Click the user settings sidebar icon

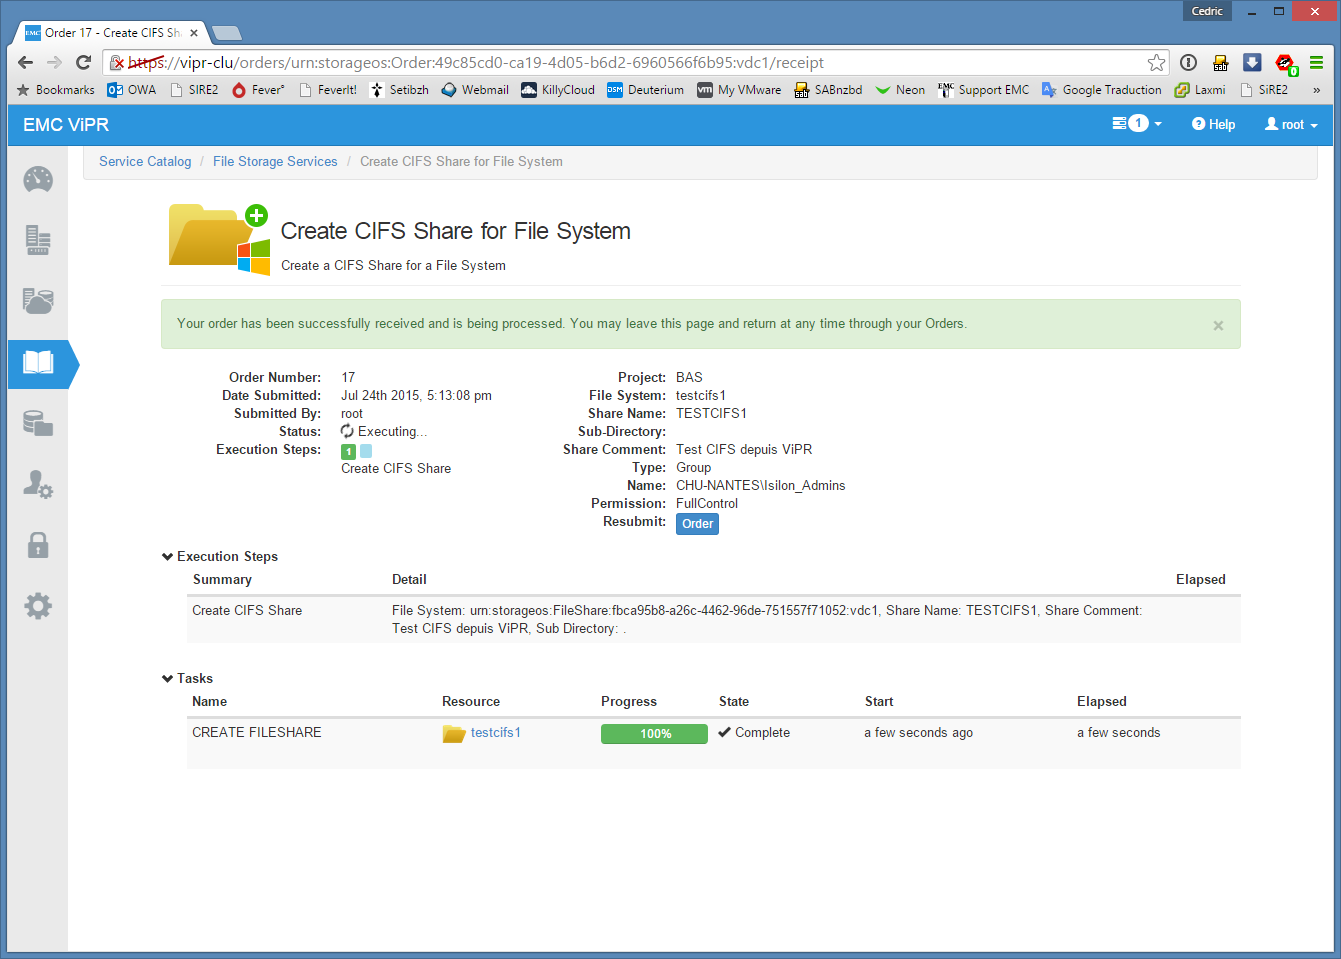click(38, 485)
